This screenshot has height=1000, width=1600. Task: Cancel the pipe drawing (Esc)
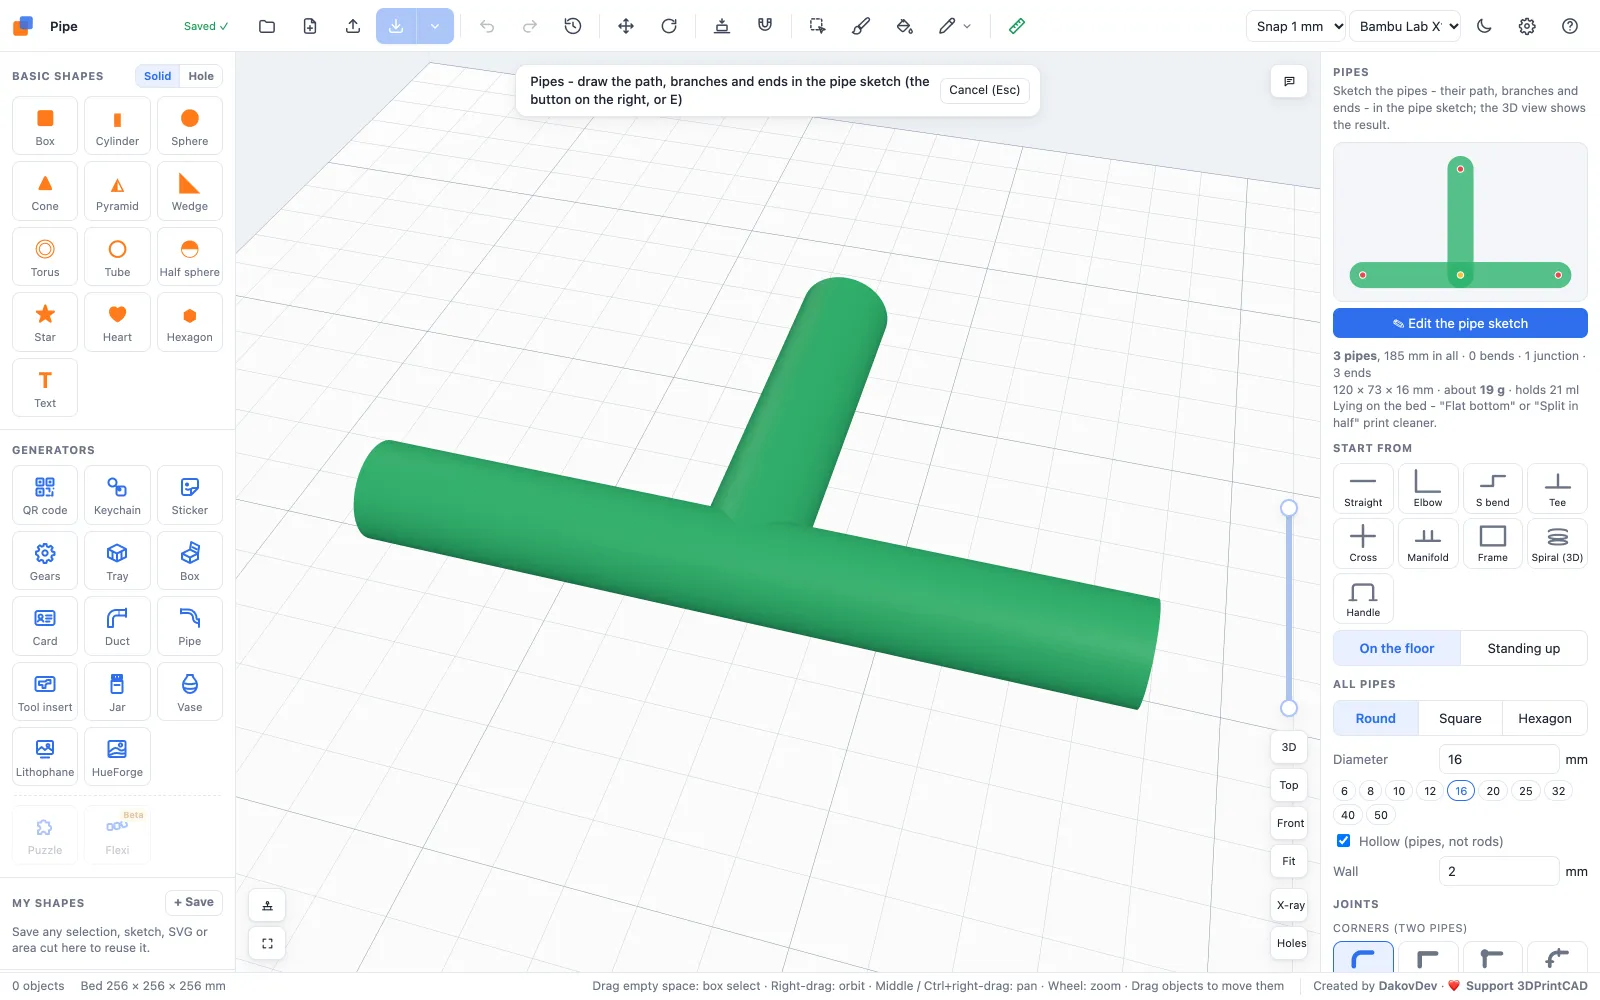pyautogui.click(x=984, y=90)
